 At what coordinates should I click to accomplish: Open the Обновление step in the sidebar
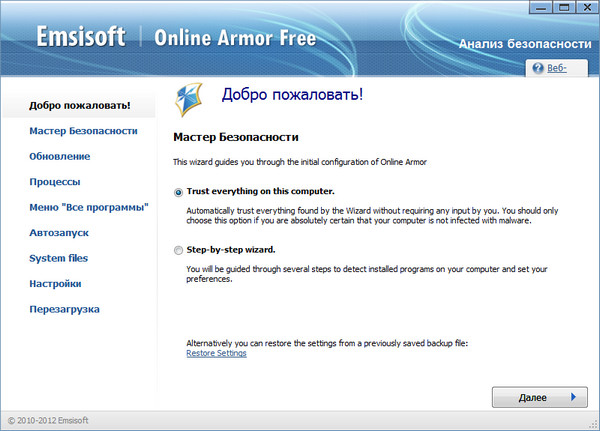60,156
